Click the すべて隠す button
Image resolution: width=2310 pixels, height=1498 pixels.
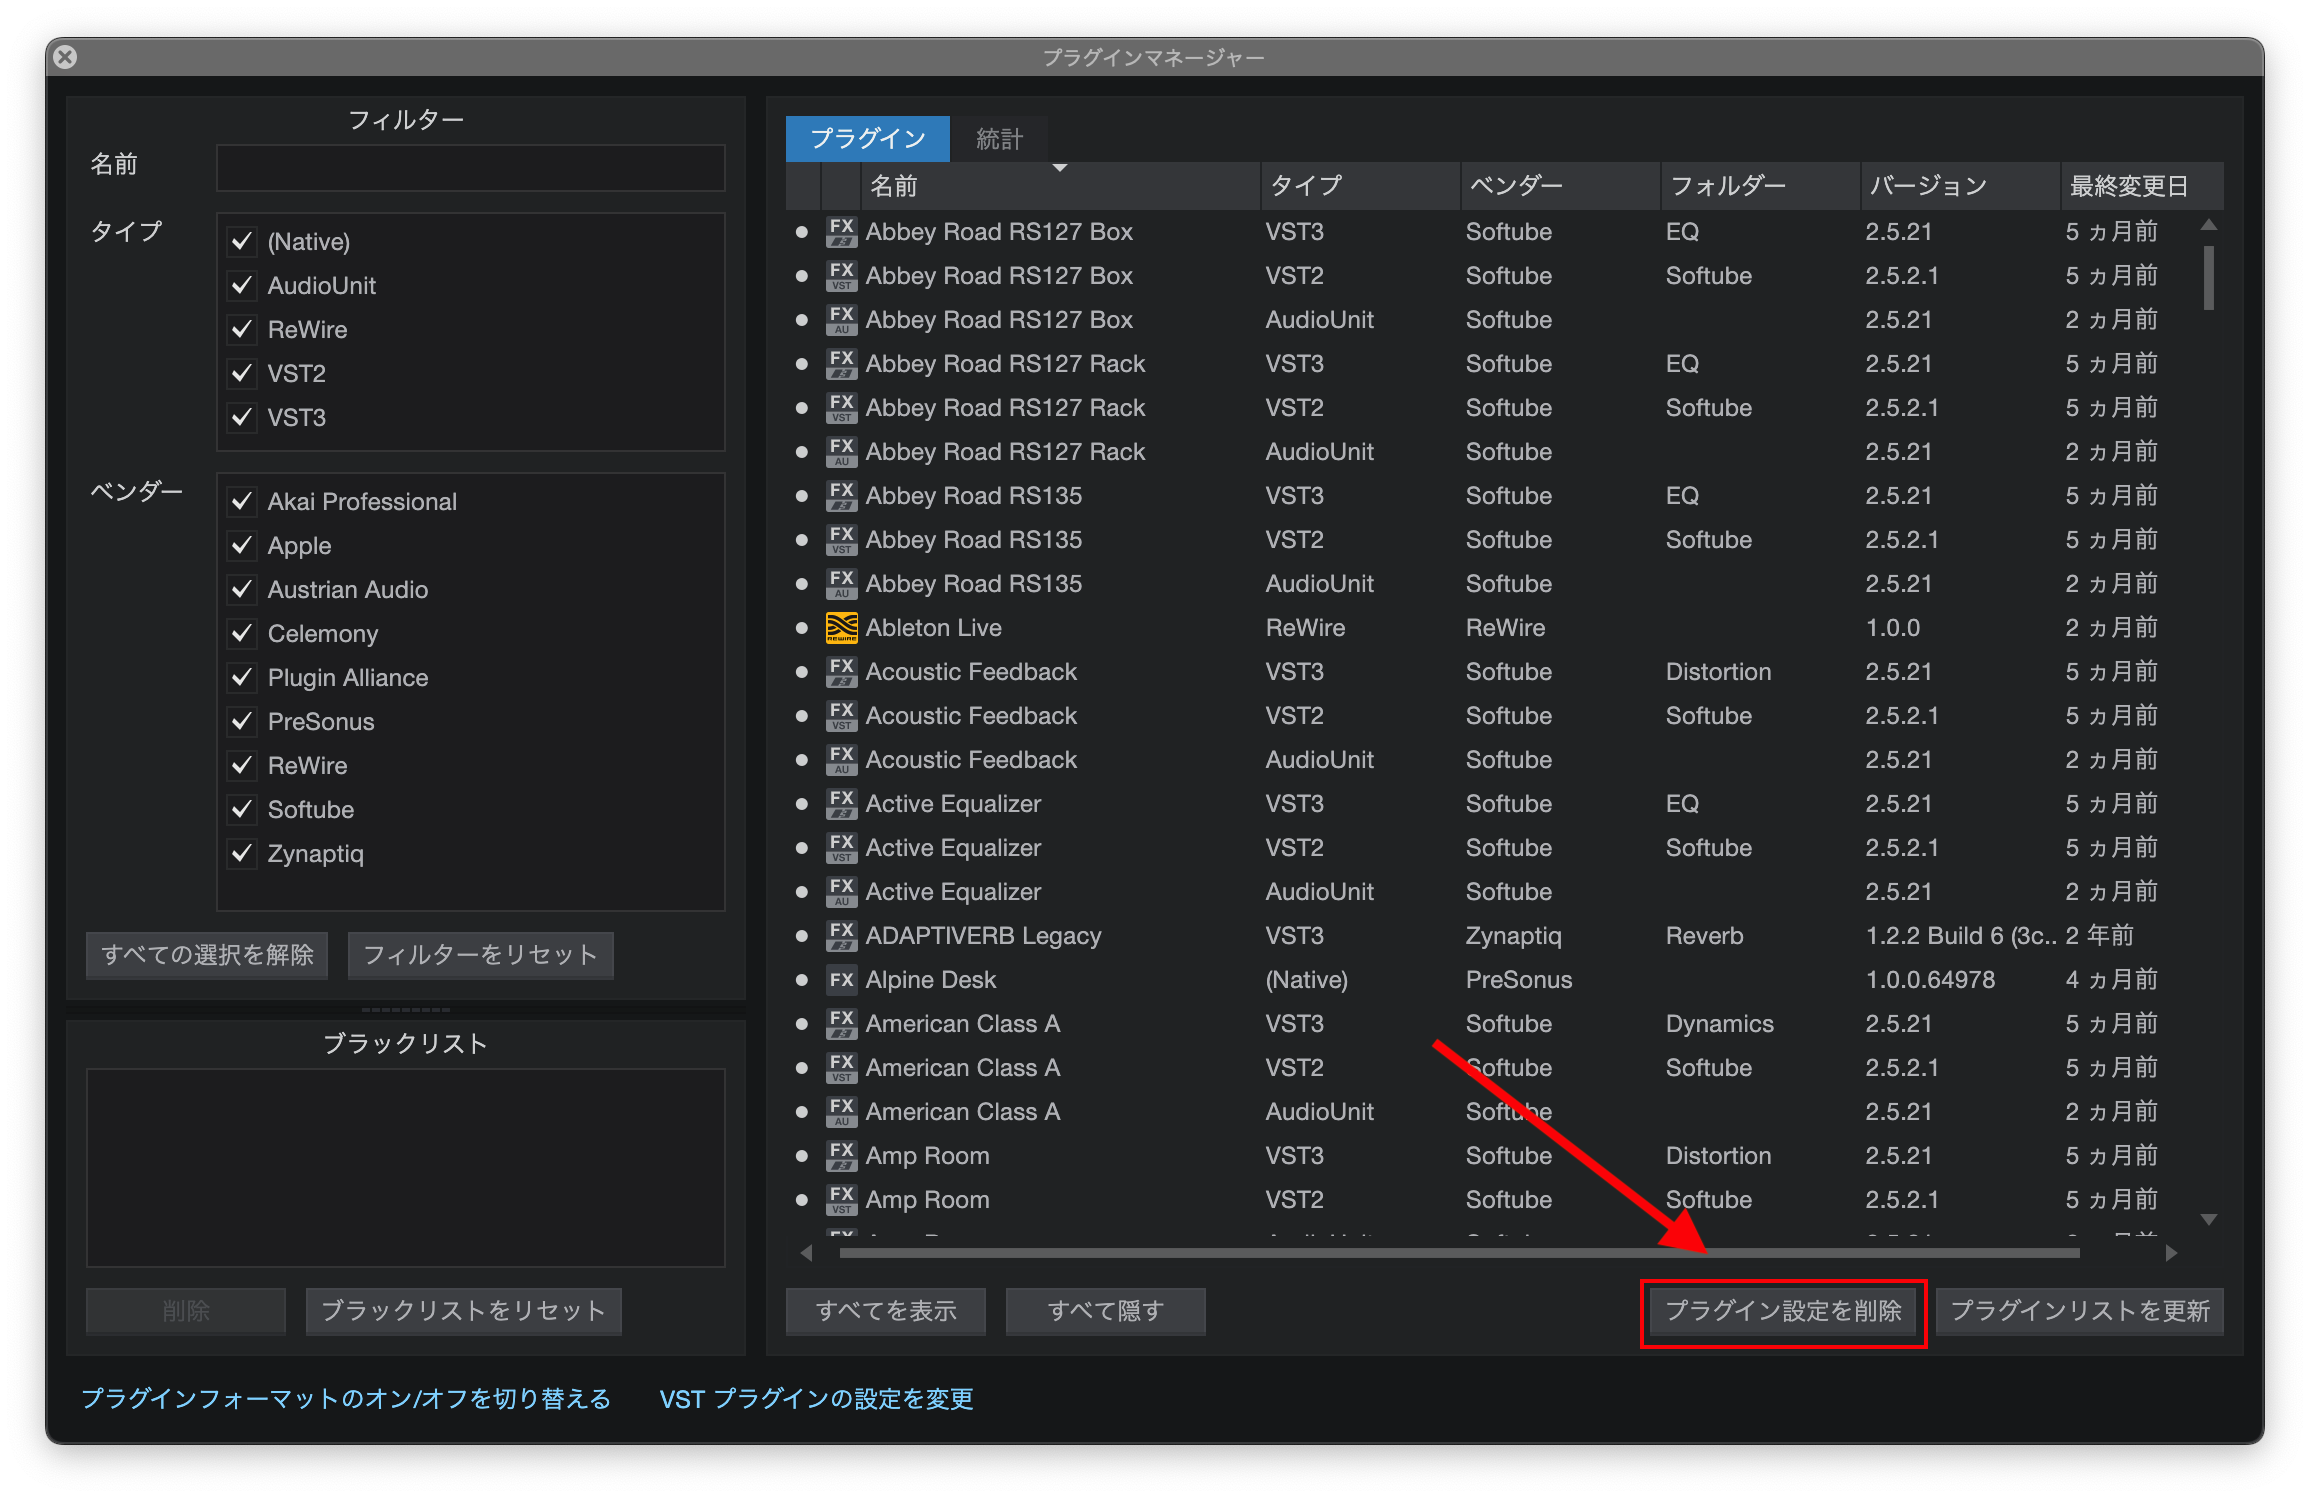click(x=1105, y=1311)
